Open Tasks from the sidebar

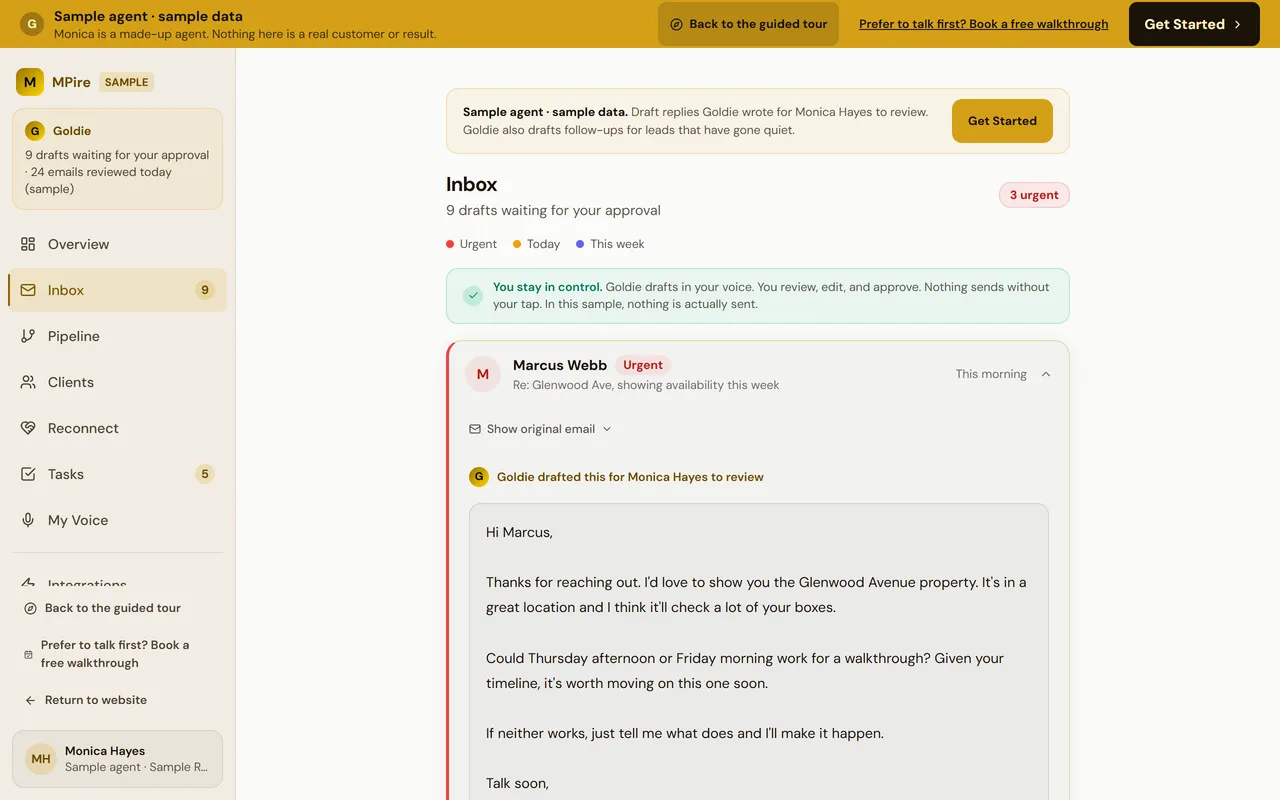click(118, 474)
